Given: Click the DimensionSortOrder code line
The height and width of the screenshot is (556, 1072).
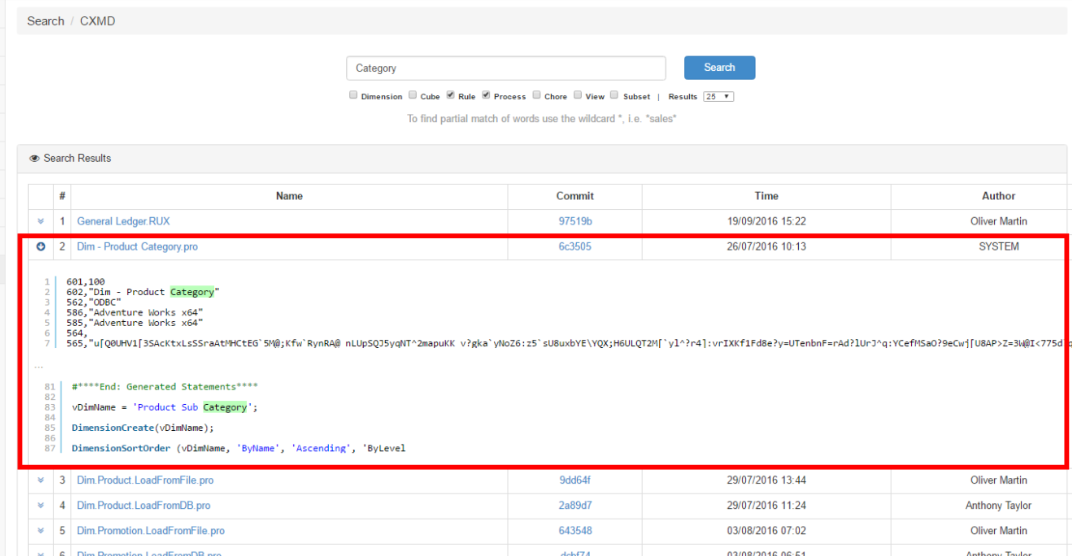Looking at the screenshot, I should tap(239, 449).
